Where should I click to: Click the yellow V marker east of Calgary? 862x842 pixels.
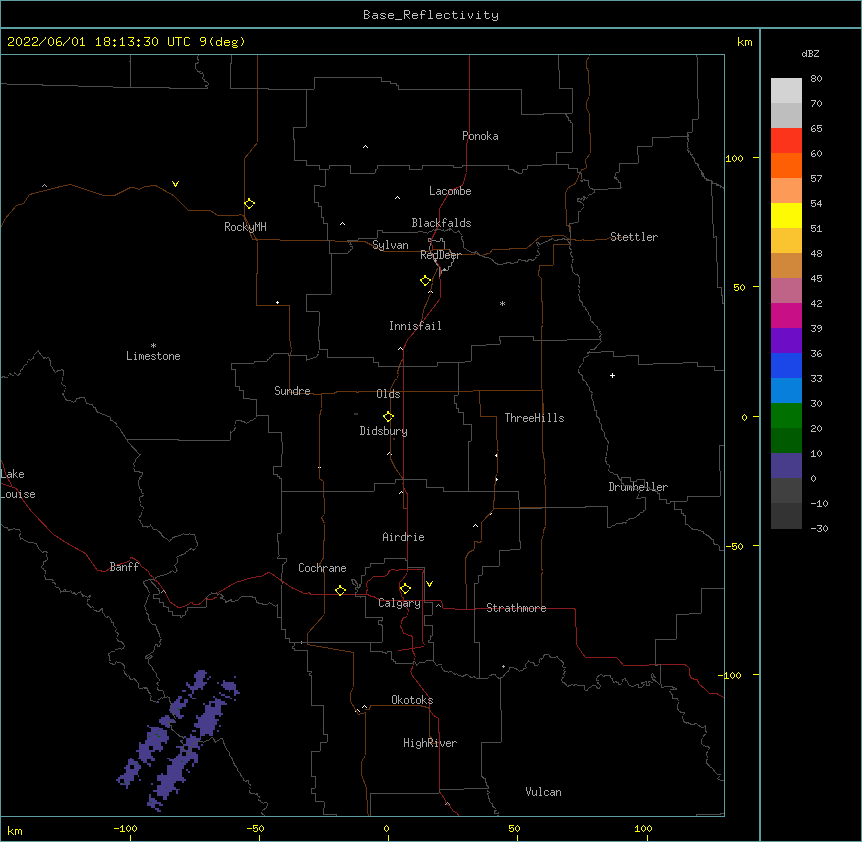click(429, 584)
